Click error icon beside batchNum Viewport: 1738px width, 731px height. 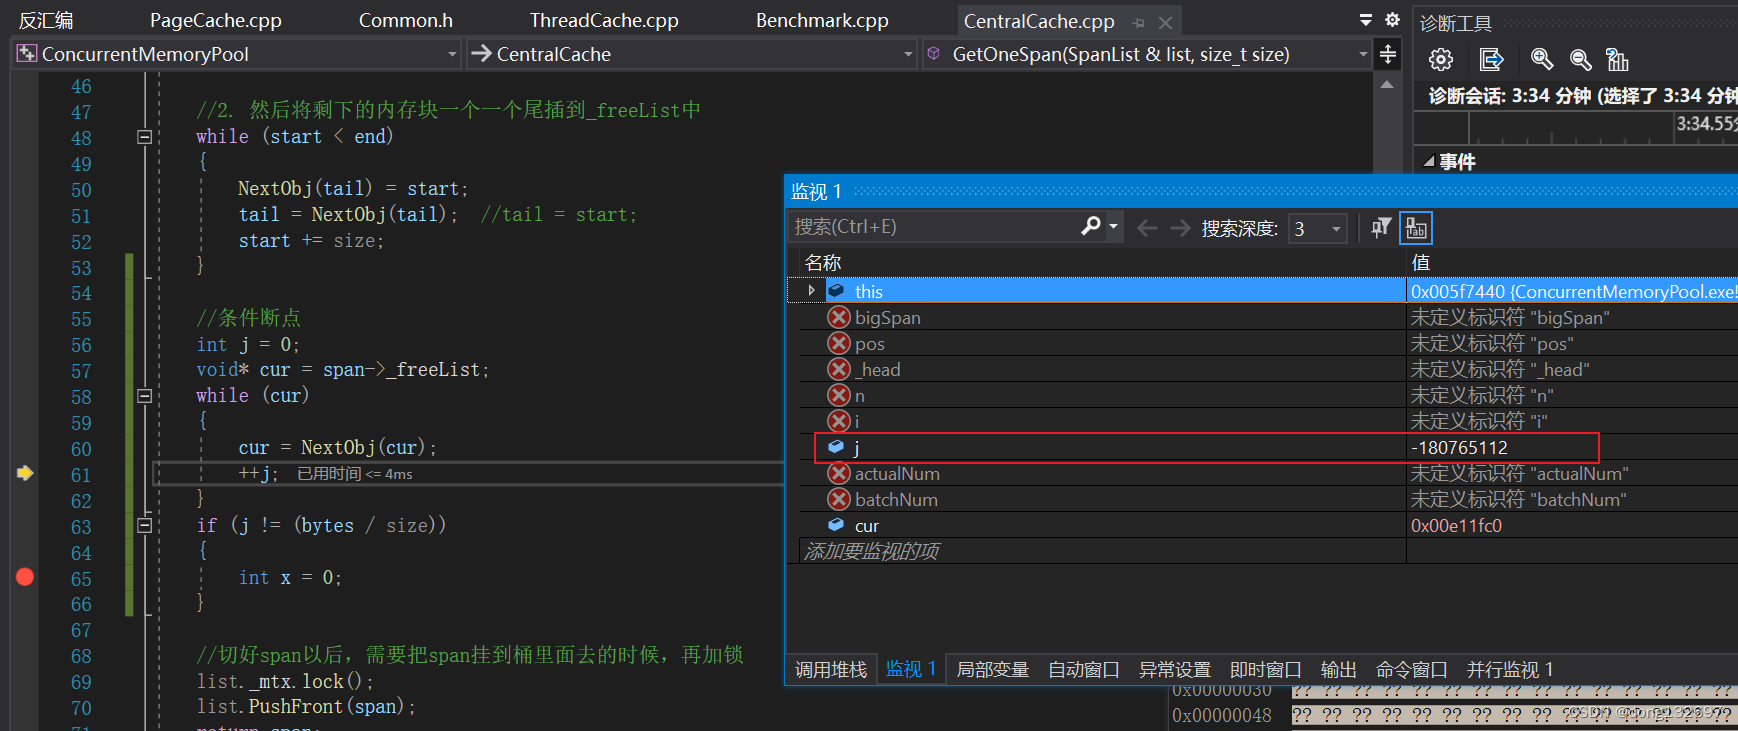pyautogui.click(x=839, y=499)
